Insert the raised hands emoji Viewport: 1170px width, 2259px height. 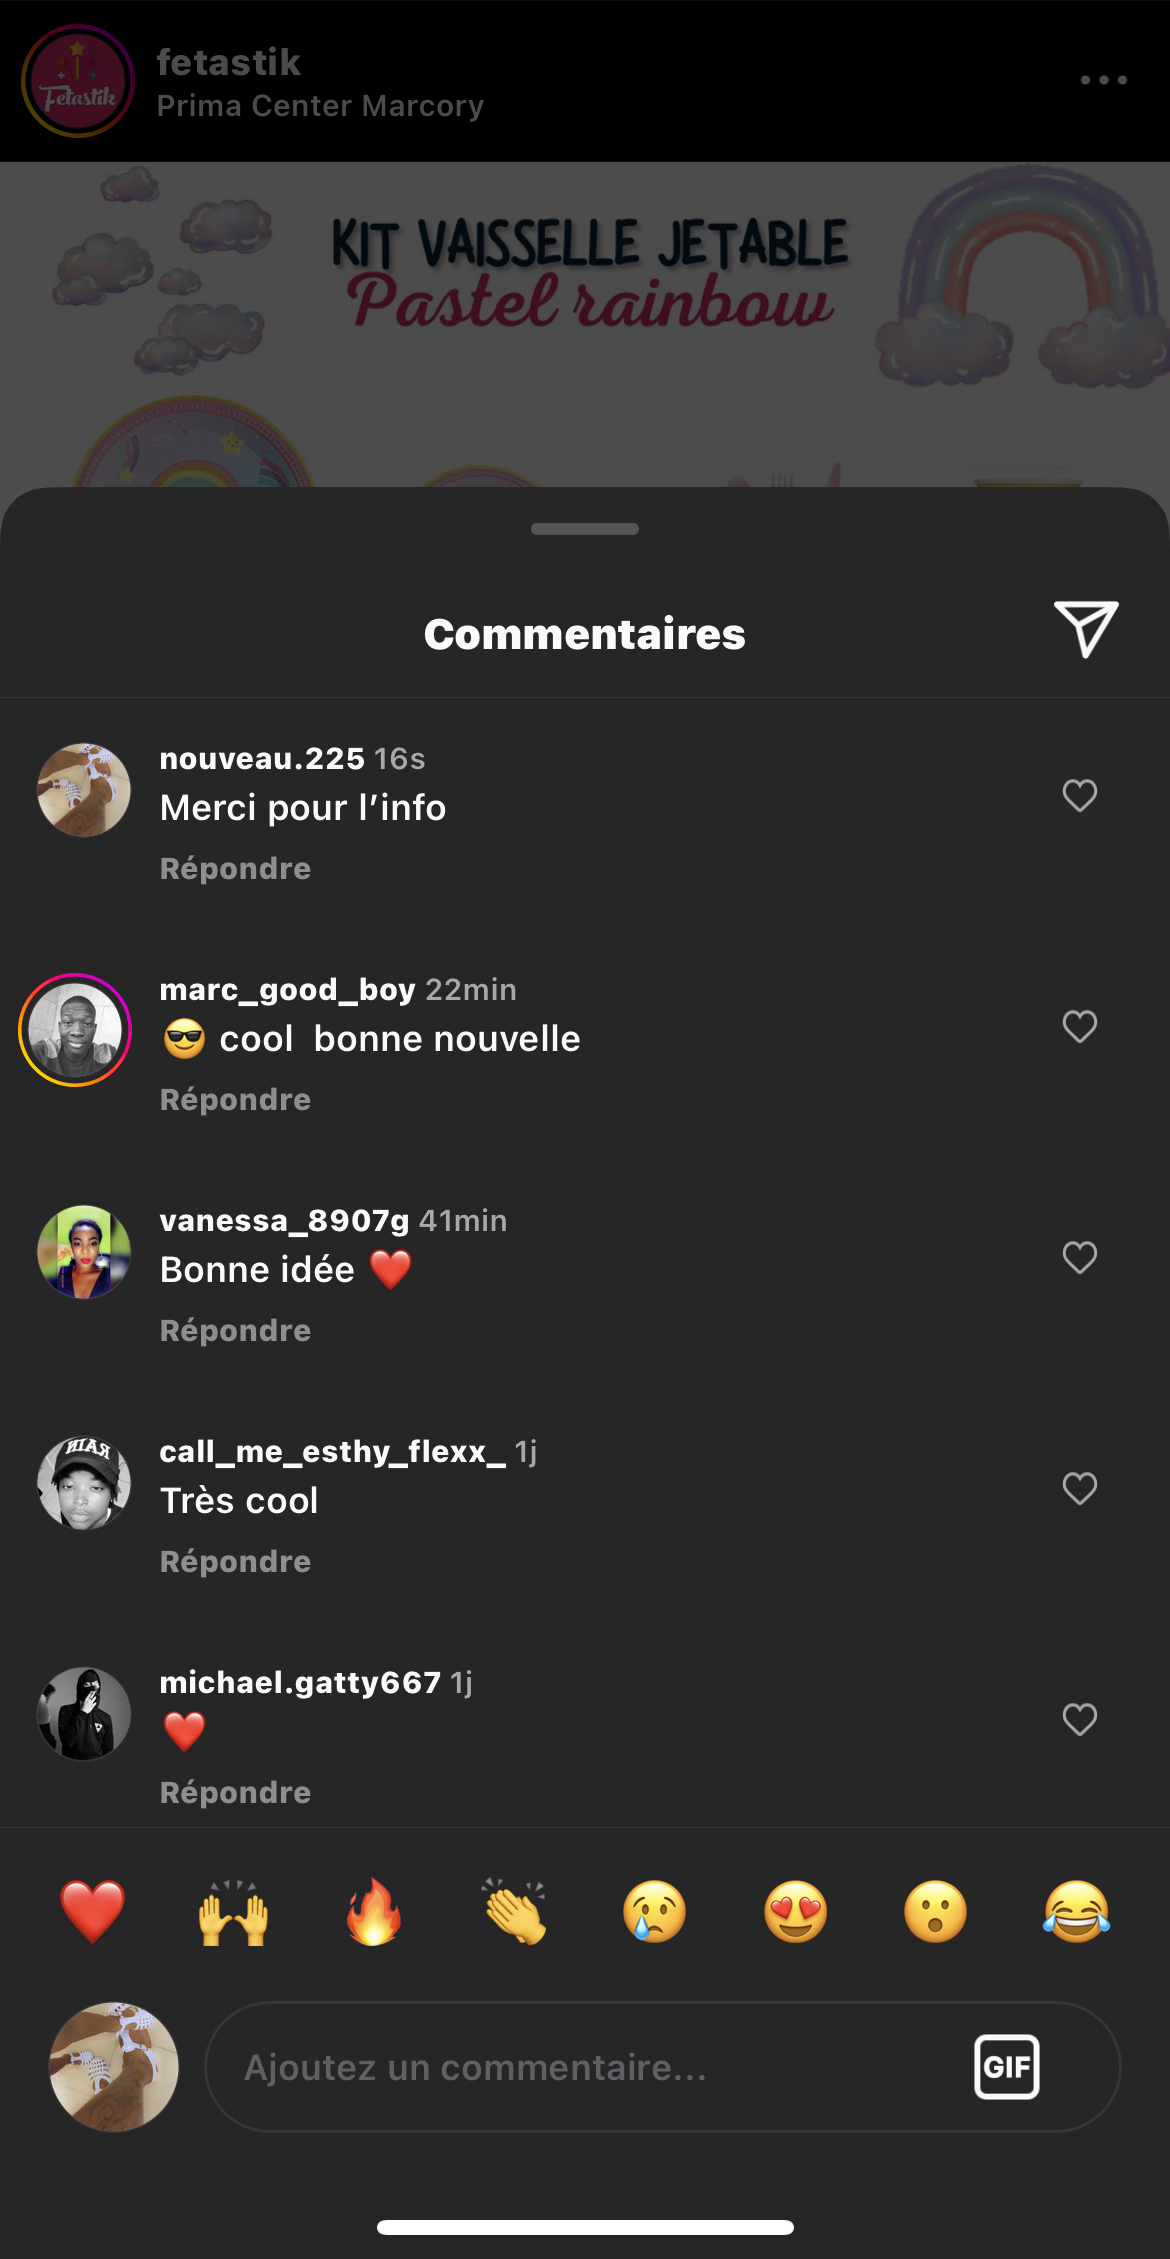(233, 1911)
